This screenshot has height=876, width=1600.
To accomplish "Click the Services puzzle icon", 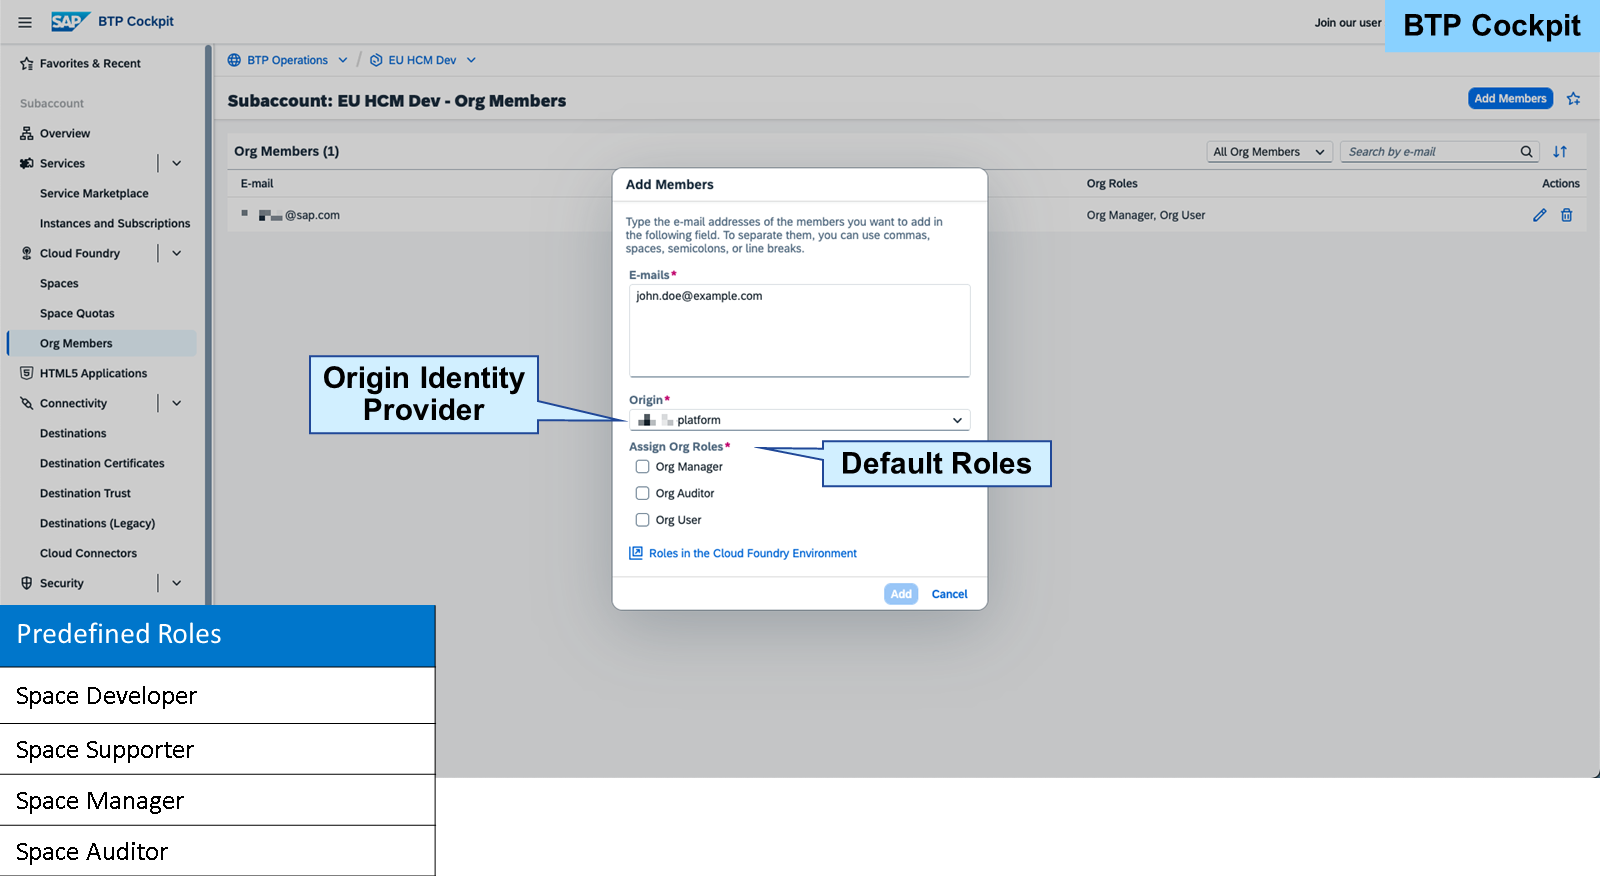I will tap(27, 163).
